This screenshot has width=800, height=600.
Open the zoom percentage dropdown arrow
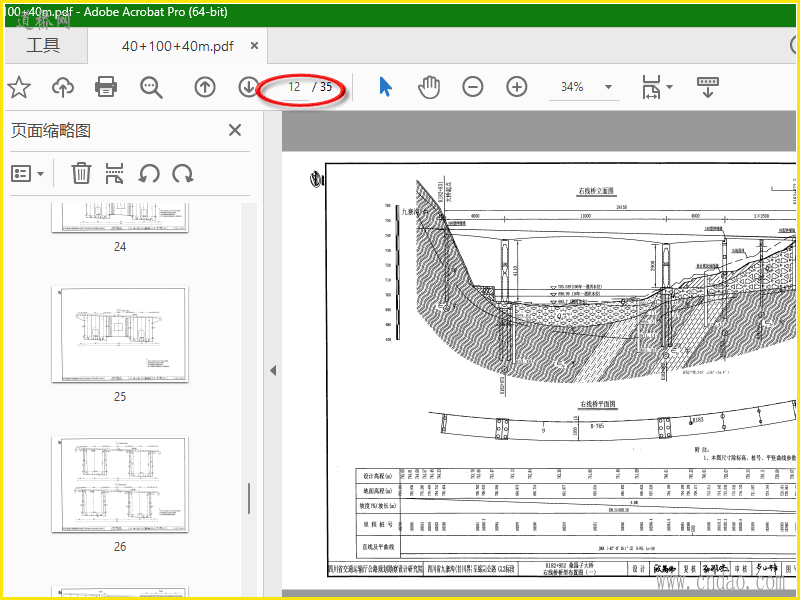608,87
